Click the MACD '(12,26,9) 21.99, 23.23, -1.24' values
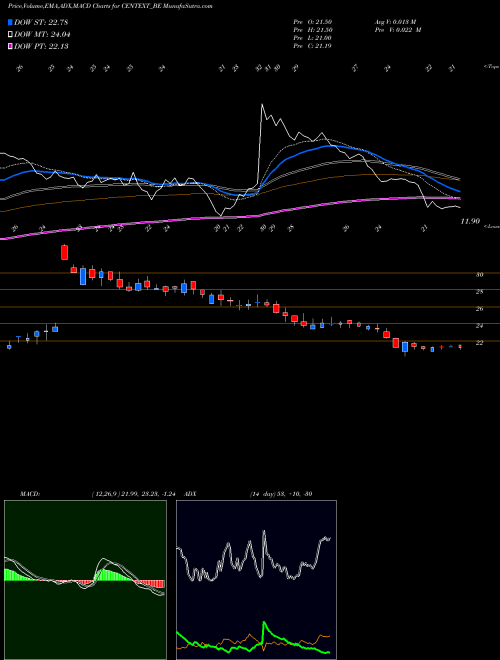 tap(136, 494)
